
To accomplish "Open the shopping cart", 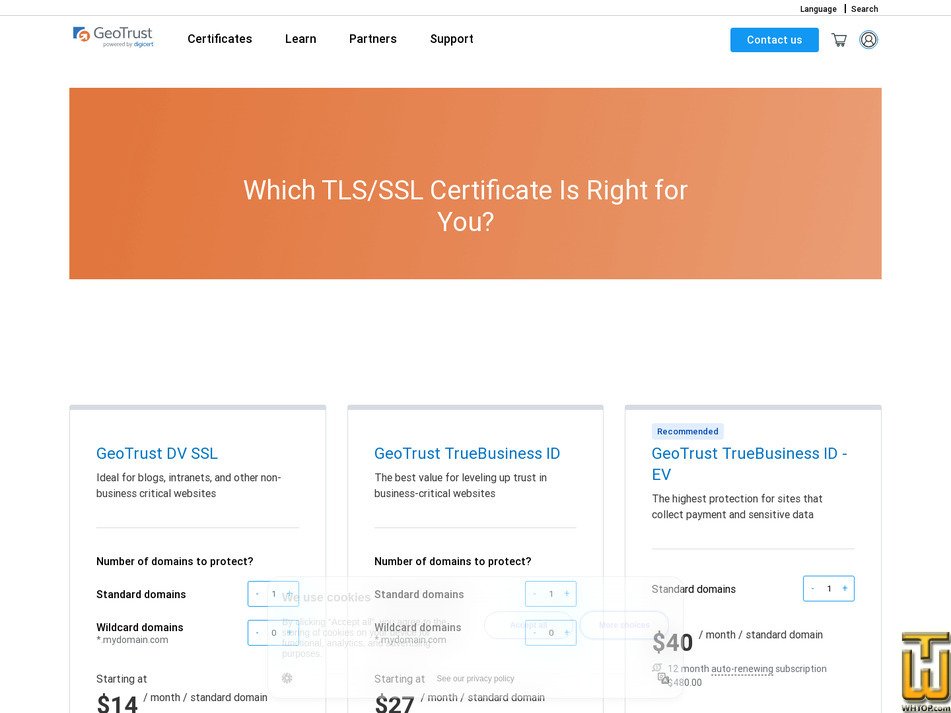I will (839, 40).
